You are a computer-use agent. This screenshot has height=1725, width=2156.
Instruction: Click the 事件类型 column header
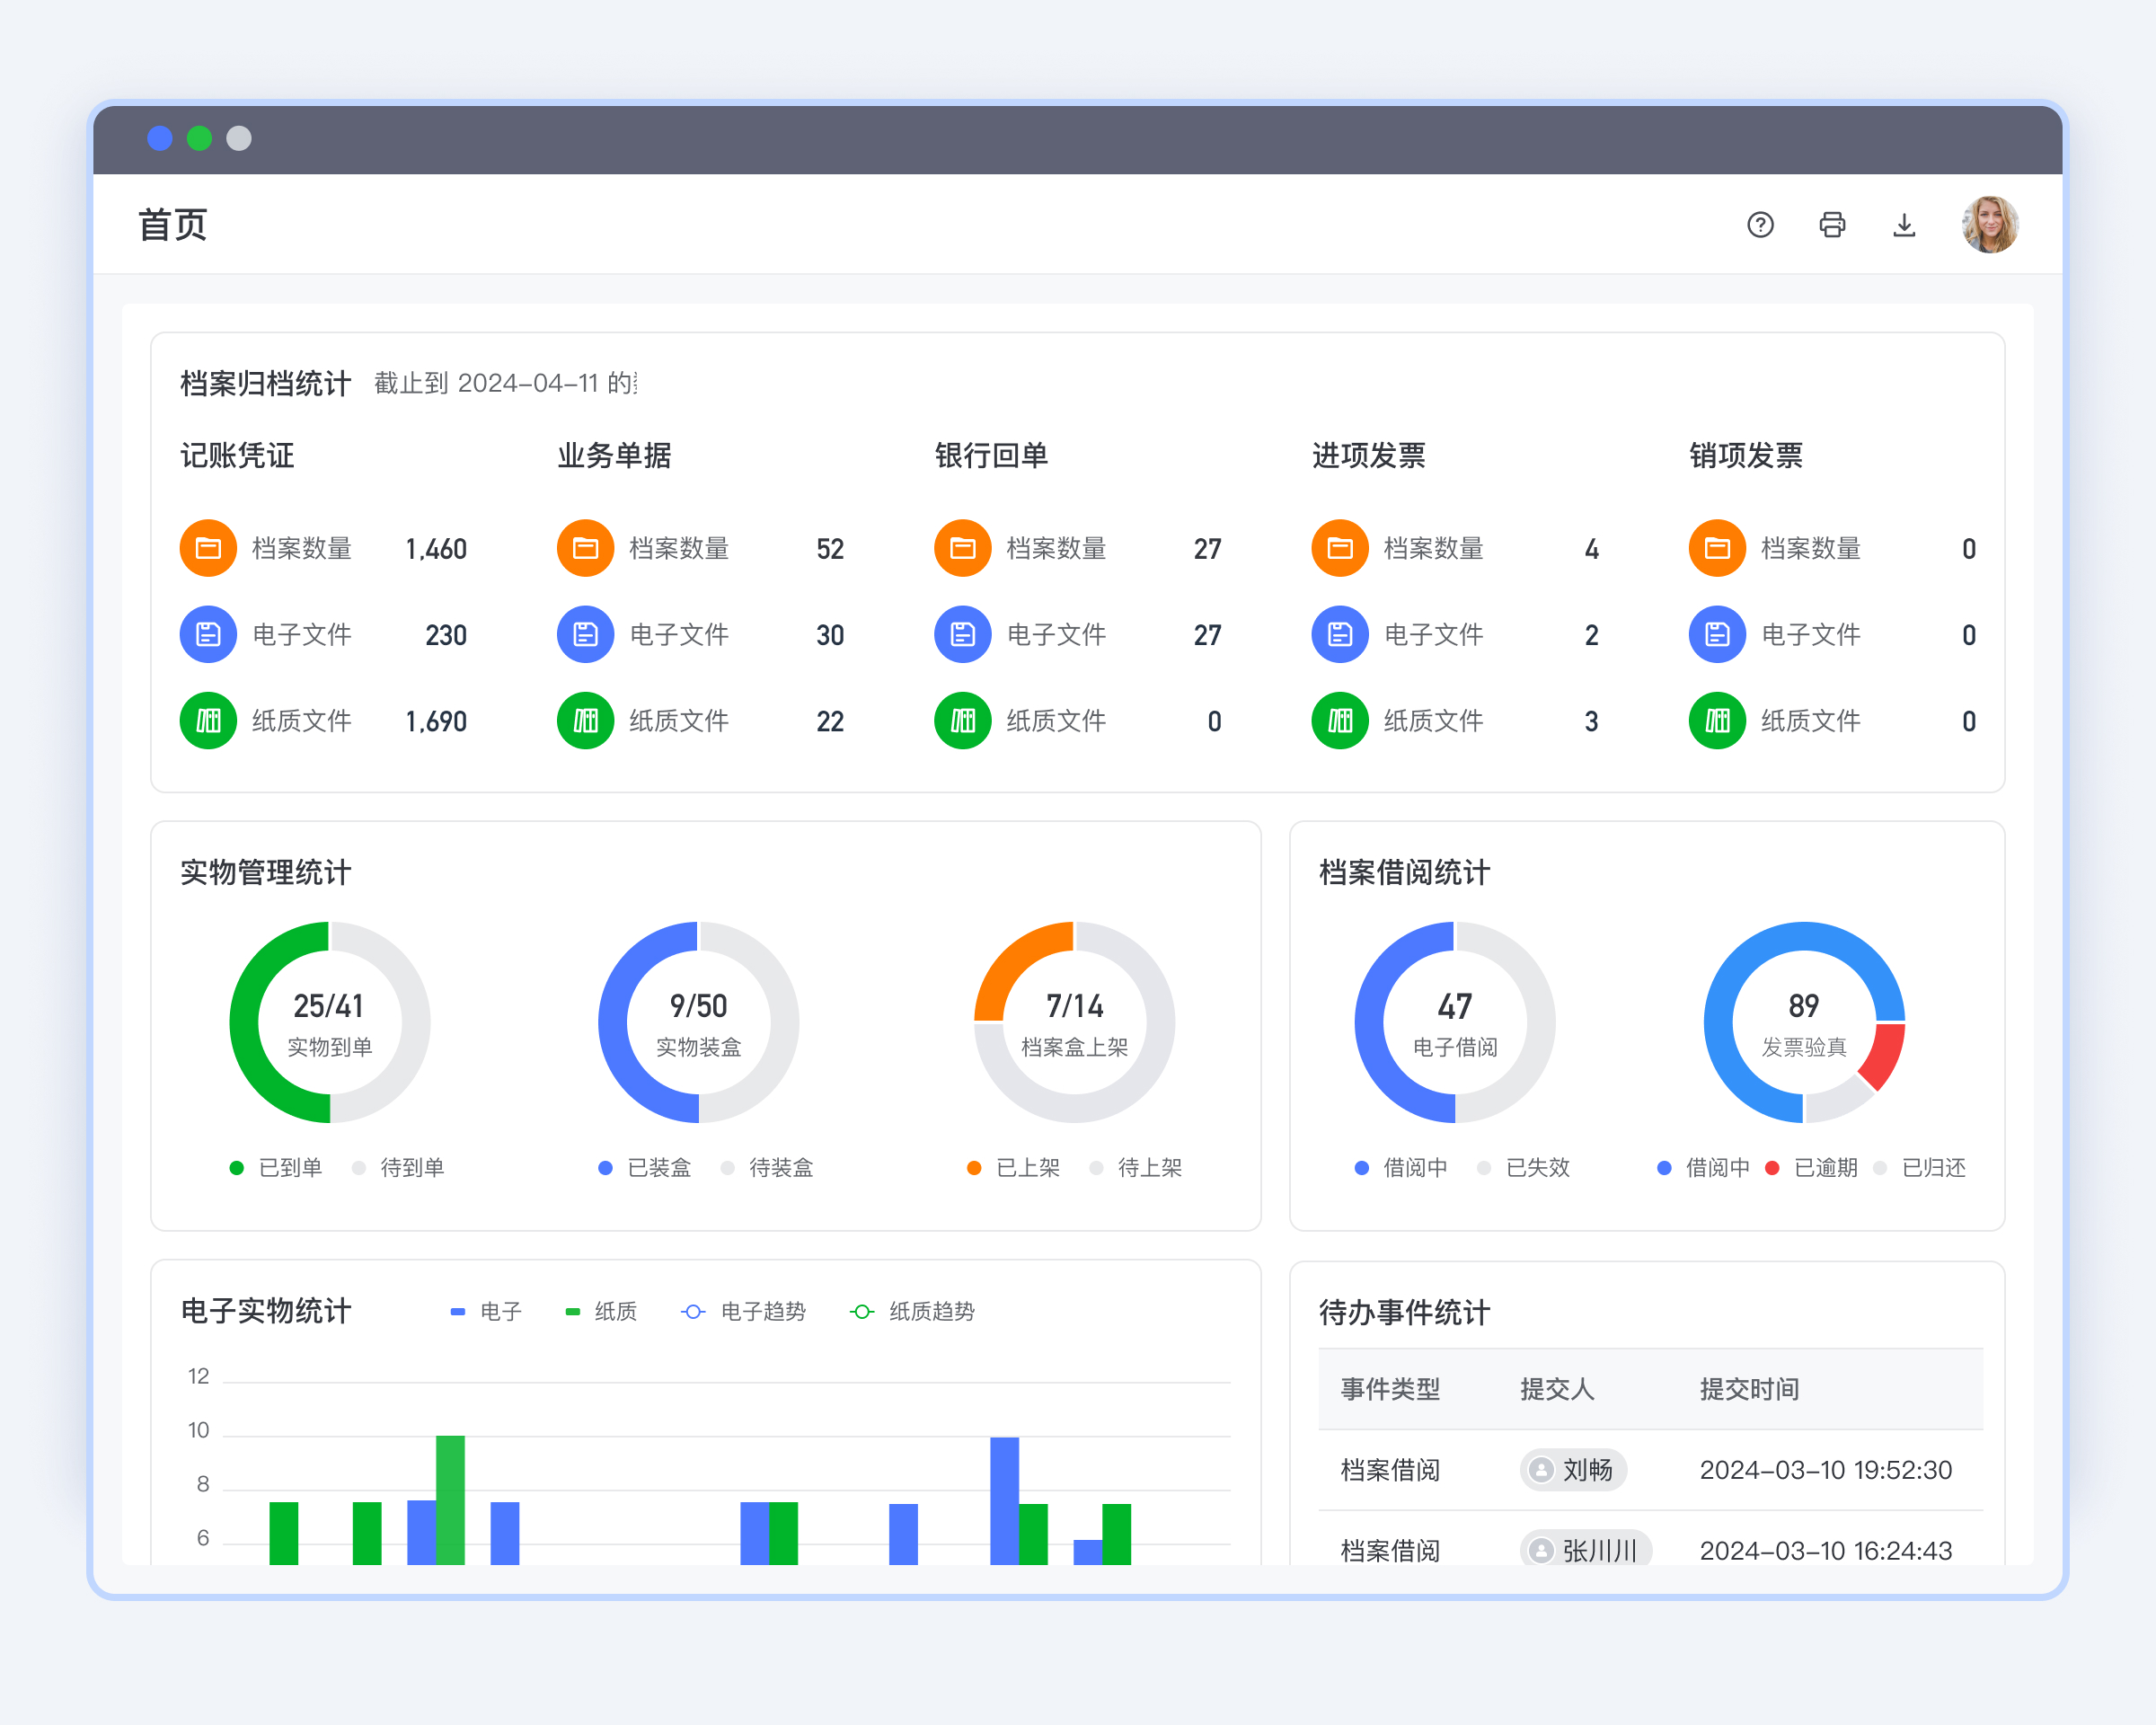pos(1390,1389)
